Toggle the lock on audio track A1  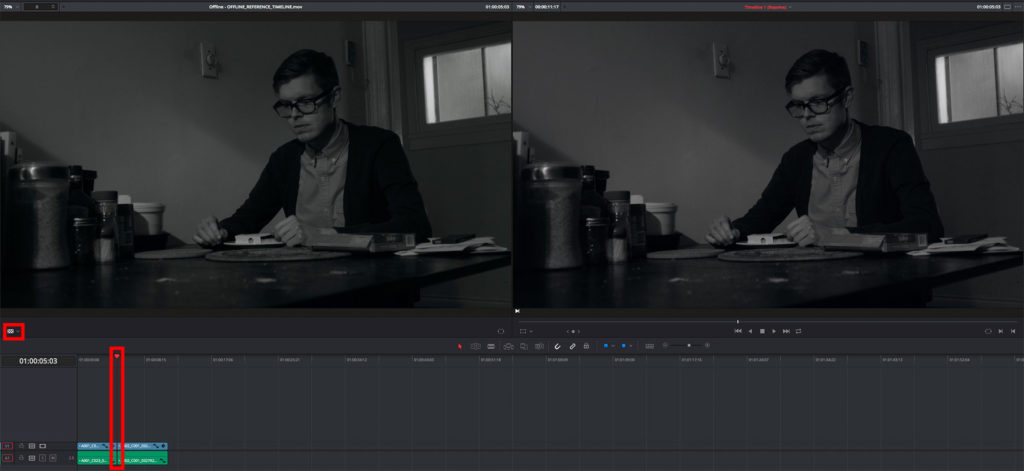click(x=22, y=458)
